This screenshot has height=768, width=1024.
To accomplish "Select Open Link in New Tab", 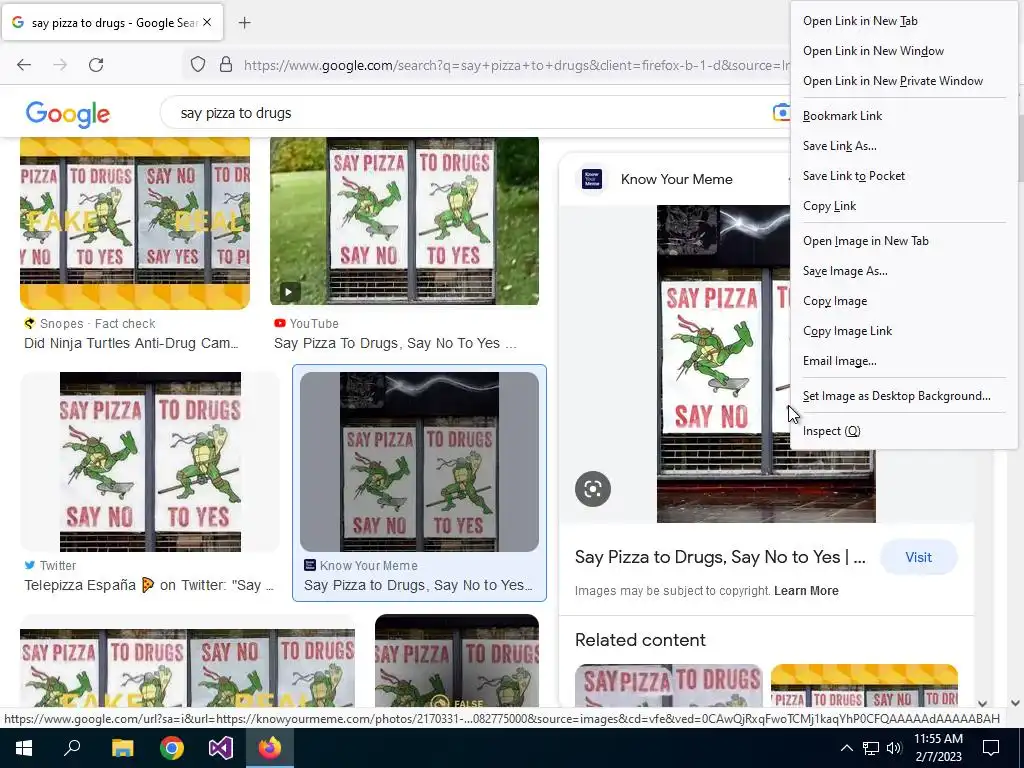I will point(903,21).
